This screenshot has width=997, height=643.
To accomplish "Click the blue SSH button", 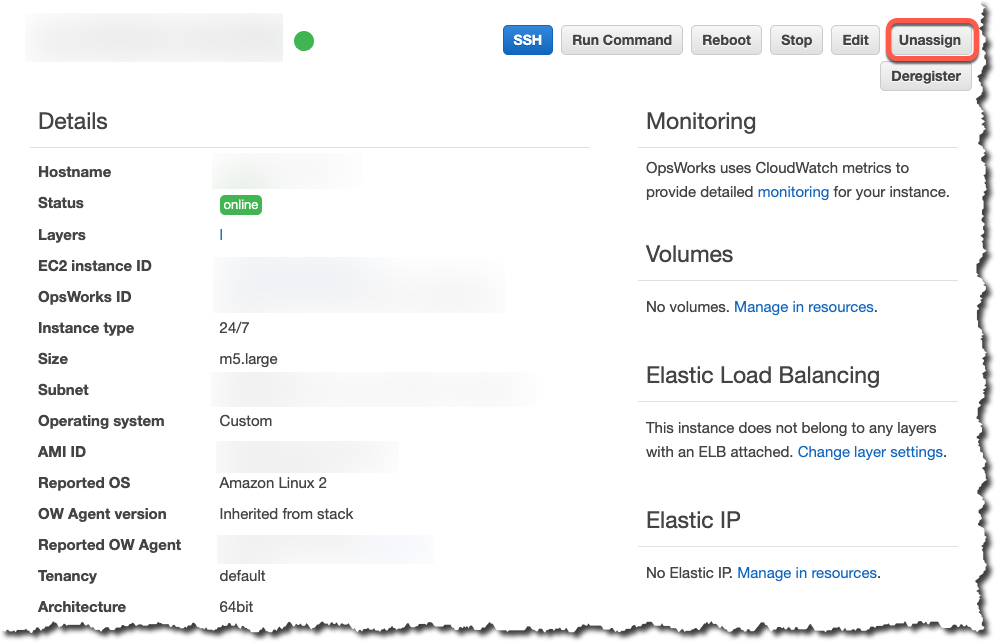I will tap(527, 40).
